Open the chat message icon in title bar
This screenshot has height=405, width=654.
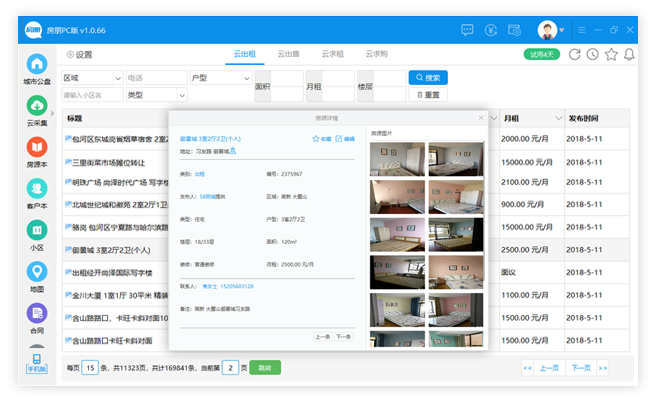click(x=467, y=30)
